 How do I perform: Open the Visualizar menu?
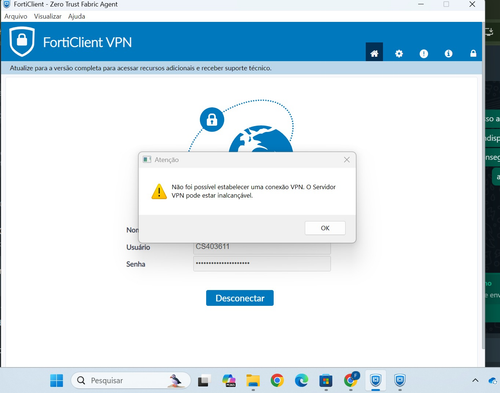(x=48, y=16)
